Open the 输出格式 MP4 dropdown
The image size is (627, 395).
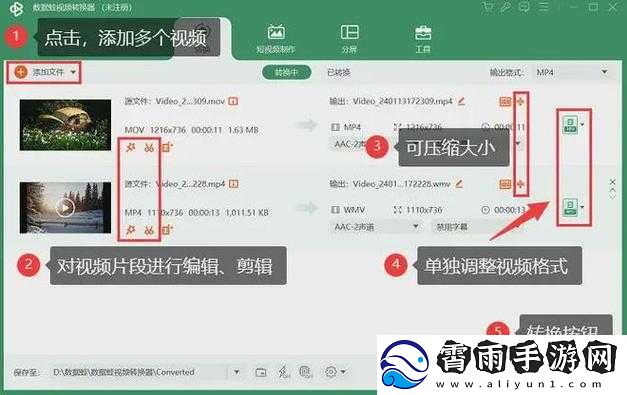pyautogui.click(x=572, y=72)
